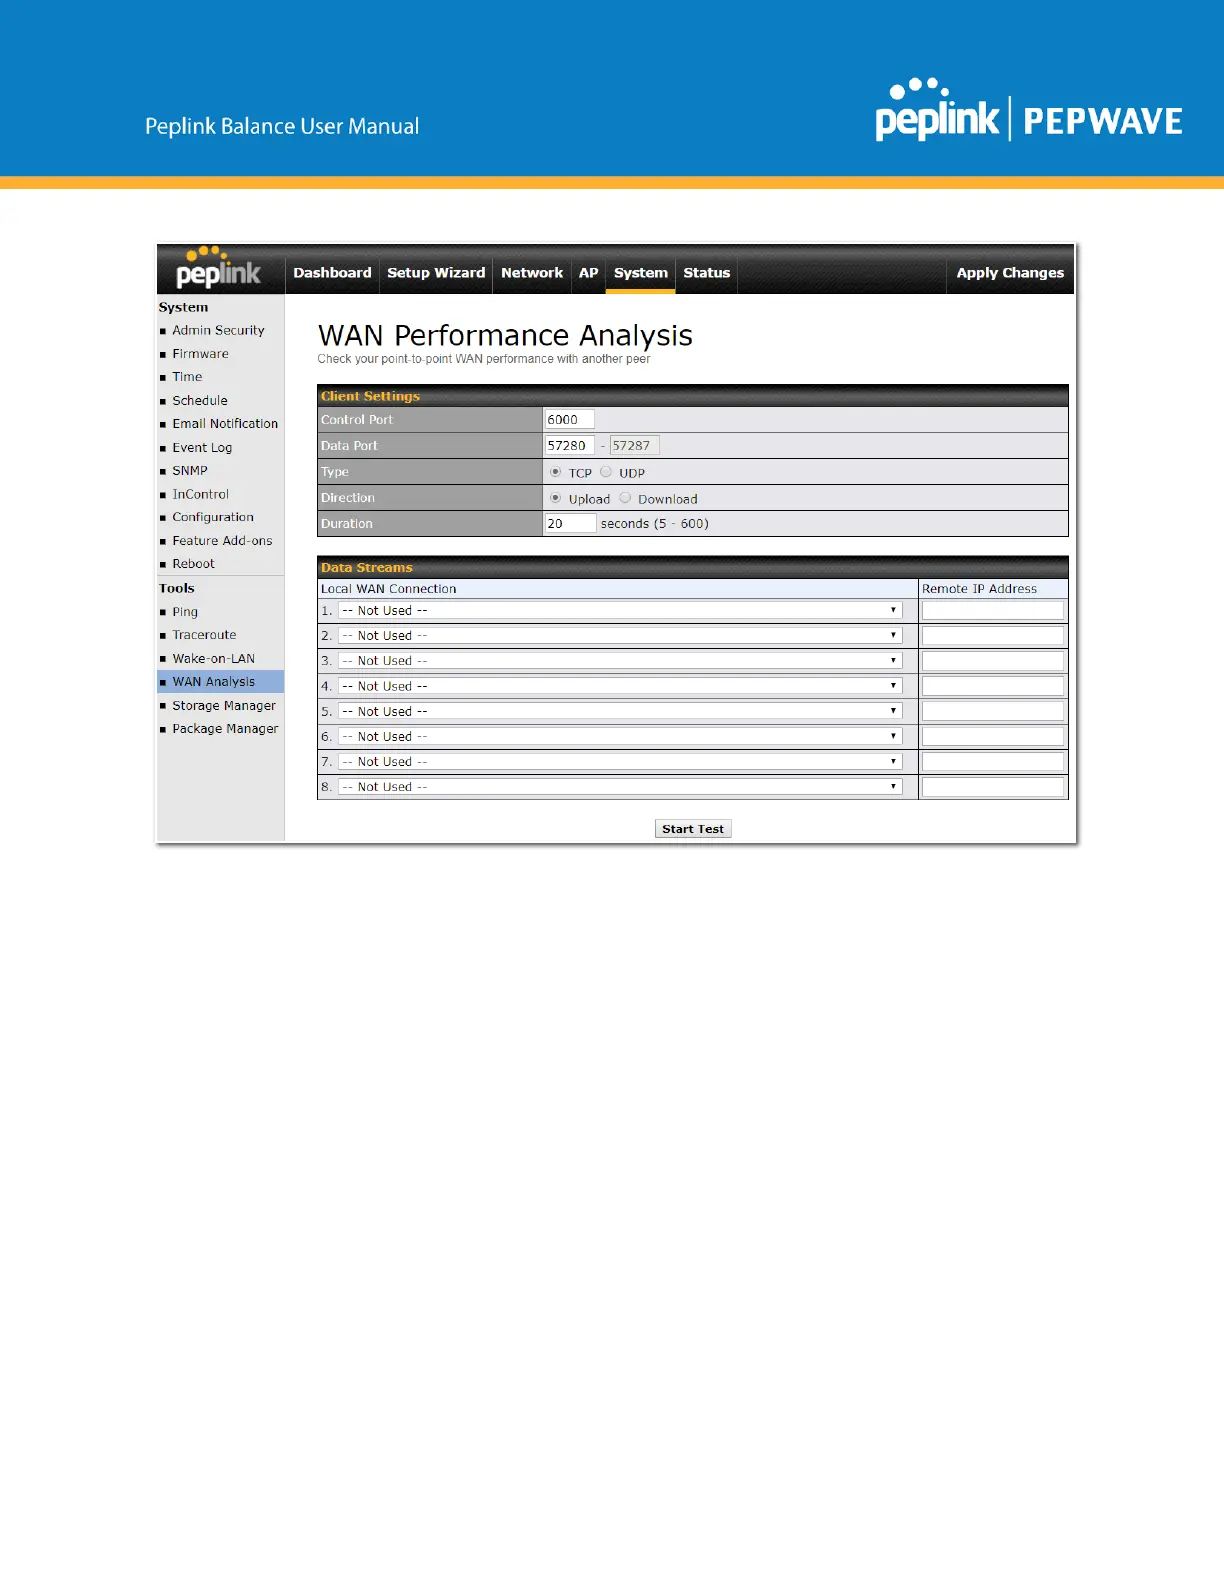The image size is (1224, 1584).
Task: Click the Data Port end field 57287
Action: tap(634, 446)
